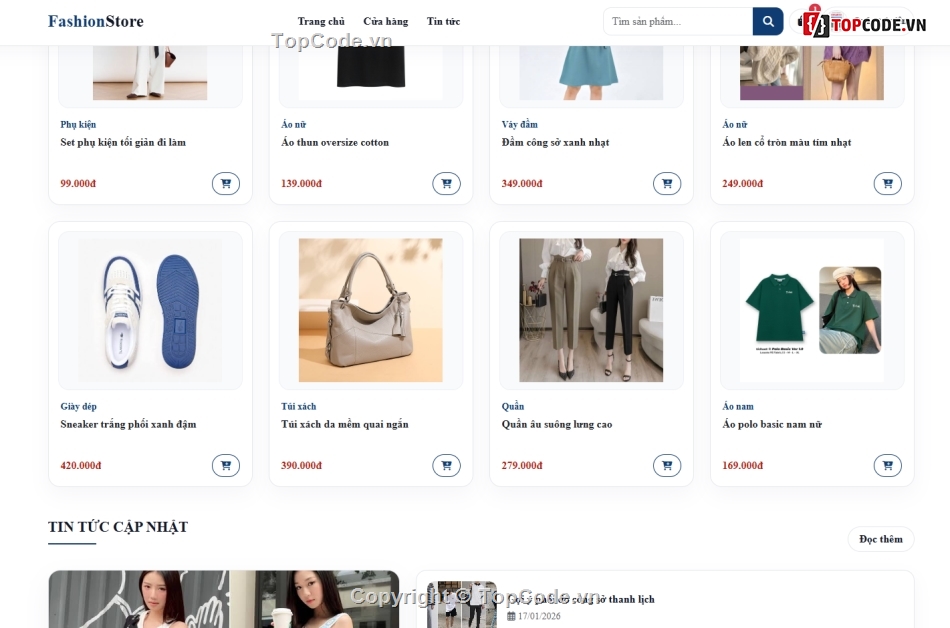Go to FashionStore logo home link
The width and height of the screenshot is (950, 628).
click(x=96, y=21)
